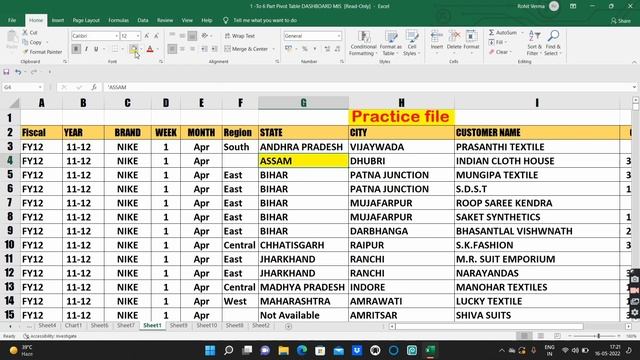
Task: Open File Explorer from the taskbar
Action: [x=284, y=350]
